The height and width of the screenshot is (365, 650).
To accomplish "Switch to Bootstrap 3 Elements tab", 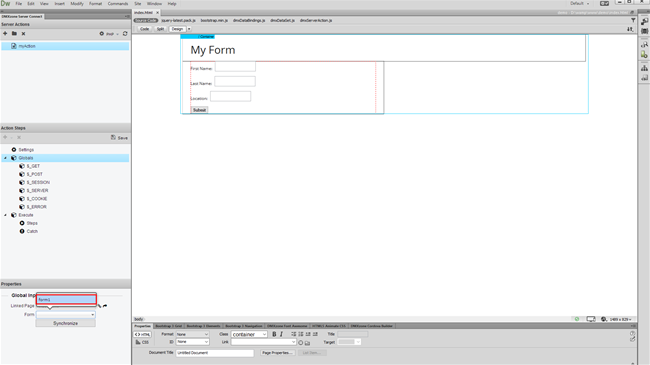I will (x=203, y=326).
